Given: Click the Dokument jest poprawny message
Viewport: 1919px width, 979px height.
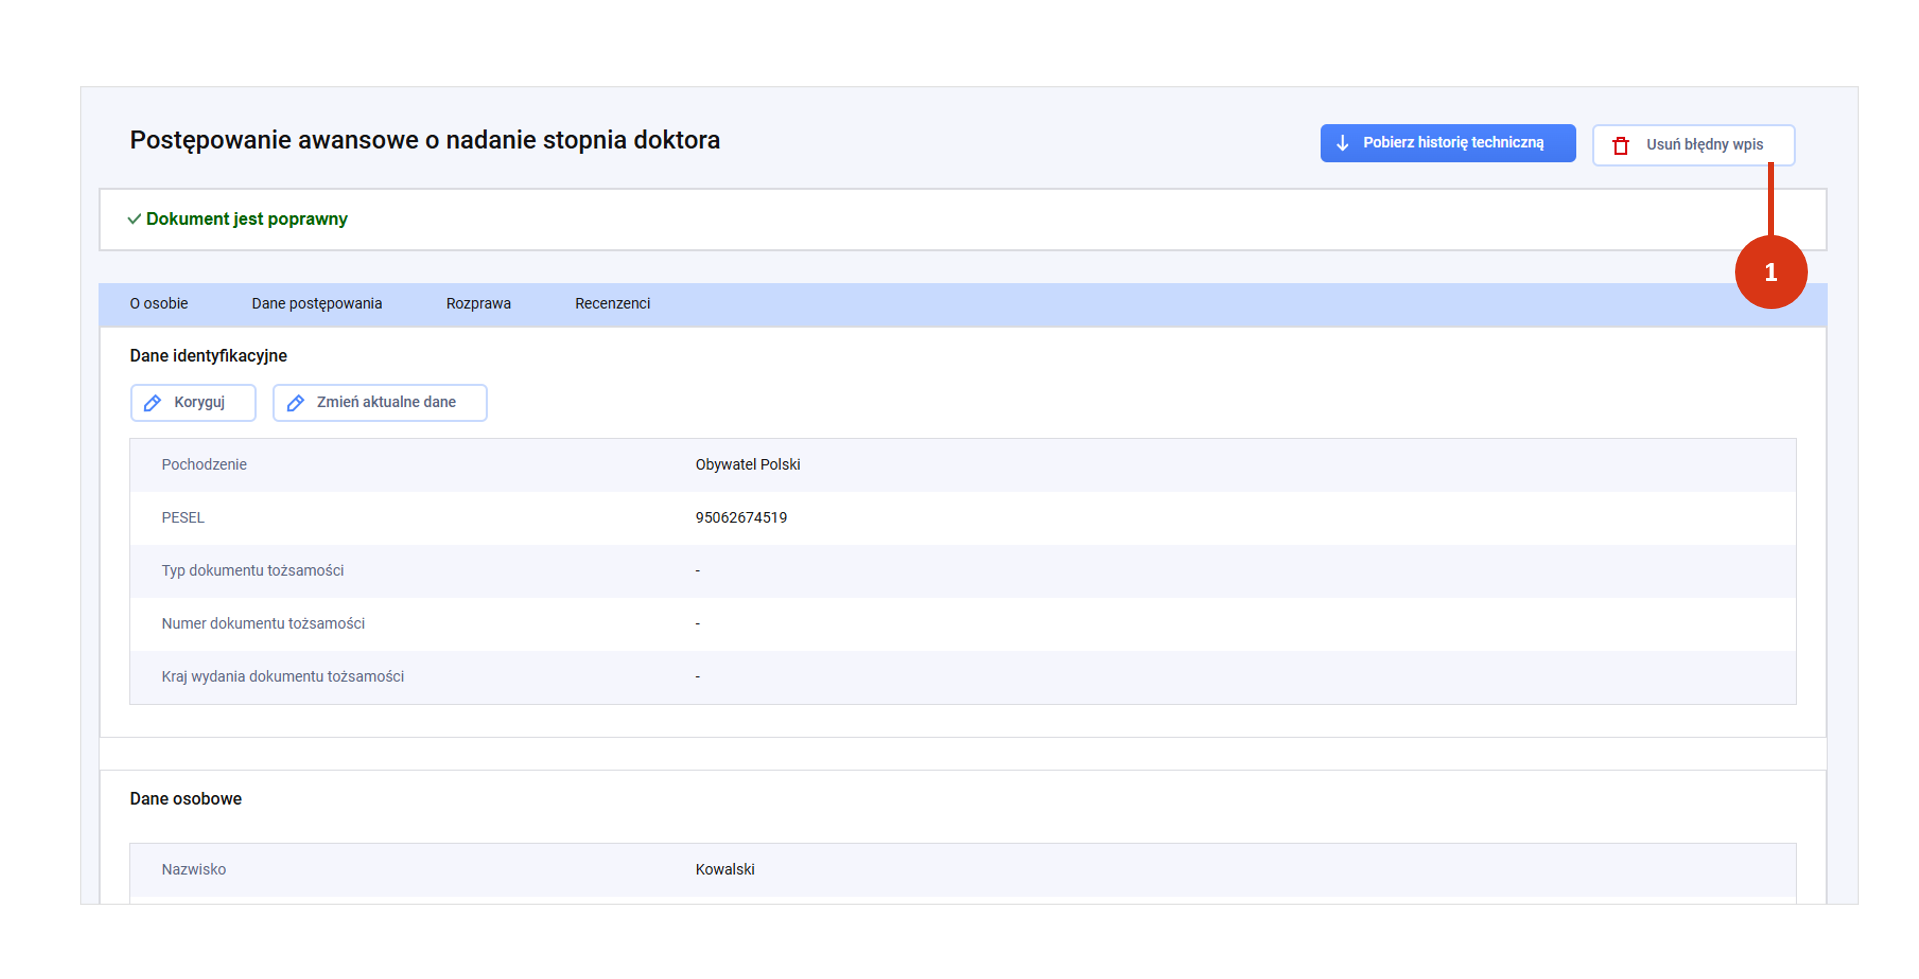Looking at the screenshot, I should click(247, 219).
